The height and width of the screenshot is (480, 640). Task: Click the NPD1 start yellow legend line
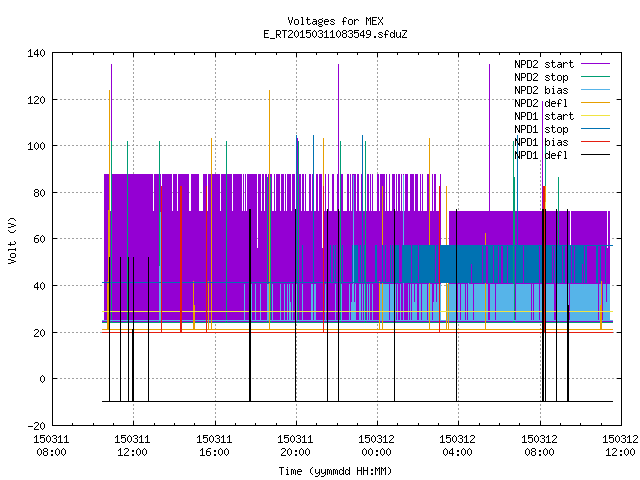pyautogui.click(x=595, y=116)
